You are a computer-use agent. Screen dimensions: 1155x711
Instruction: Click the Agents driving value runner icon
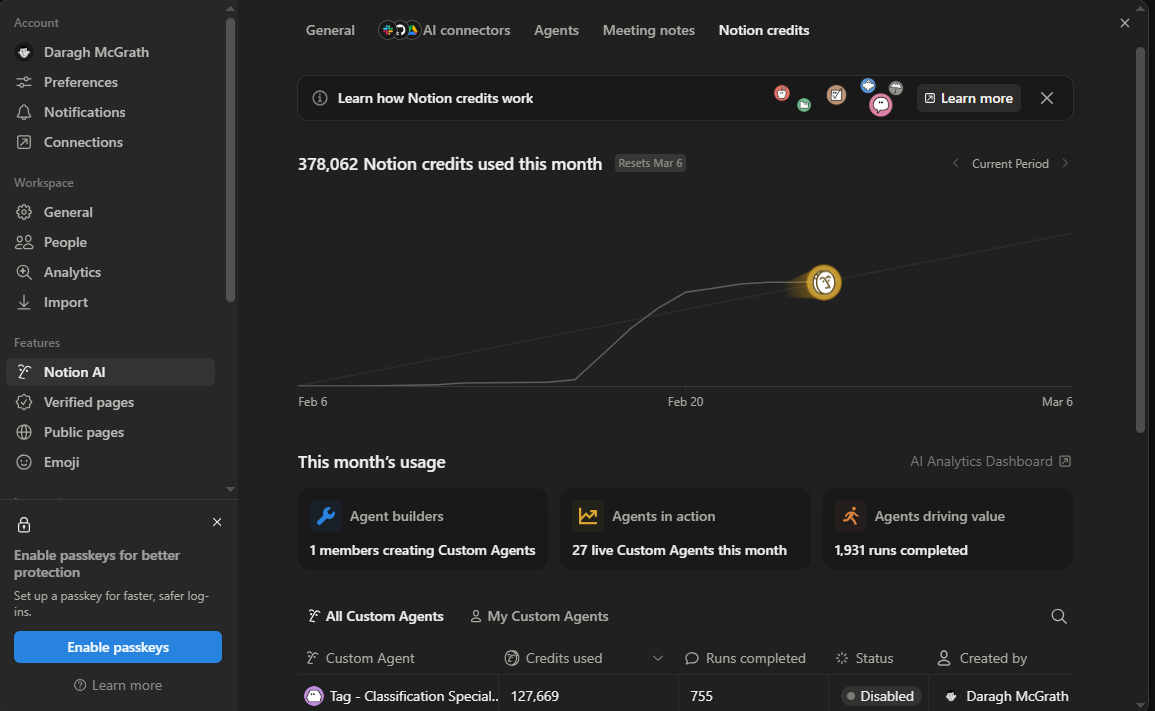click(850, 516)
